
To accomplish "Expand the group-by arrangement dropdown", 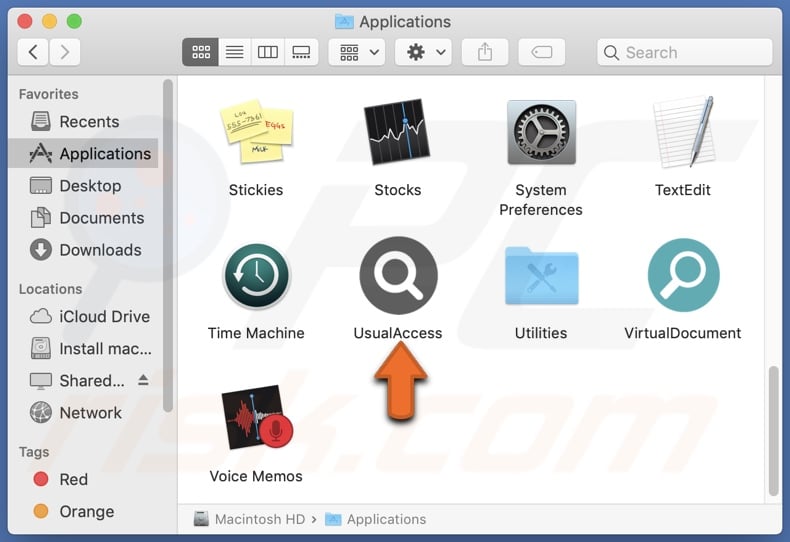I will 359,52.
